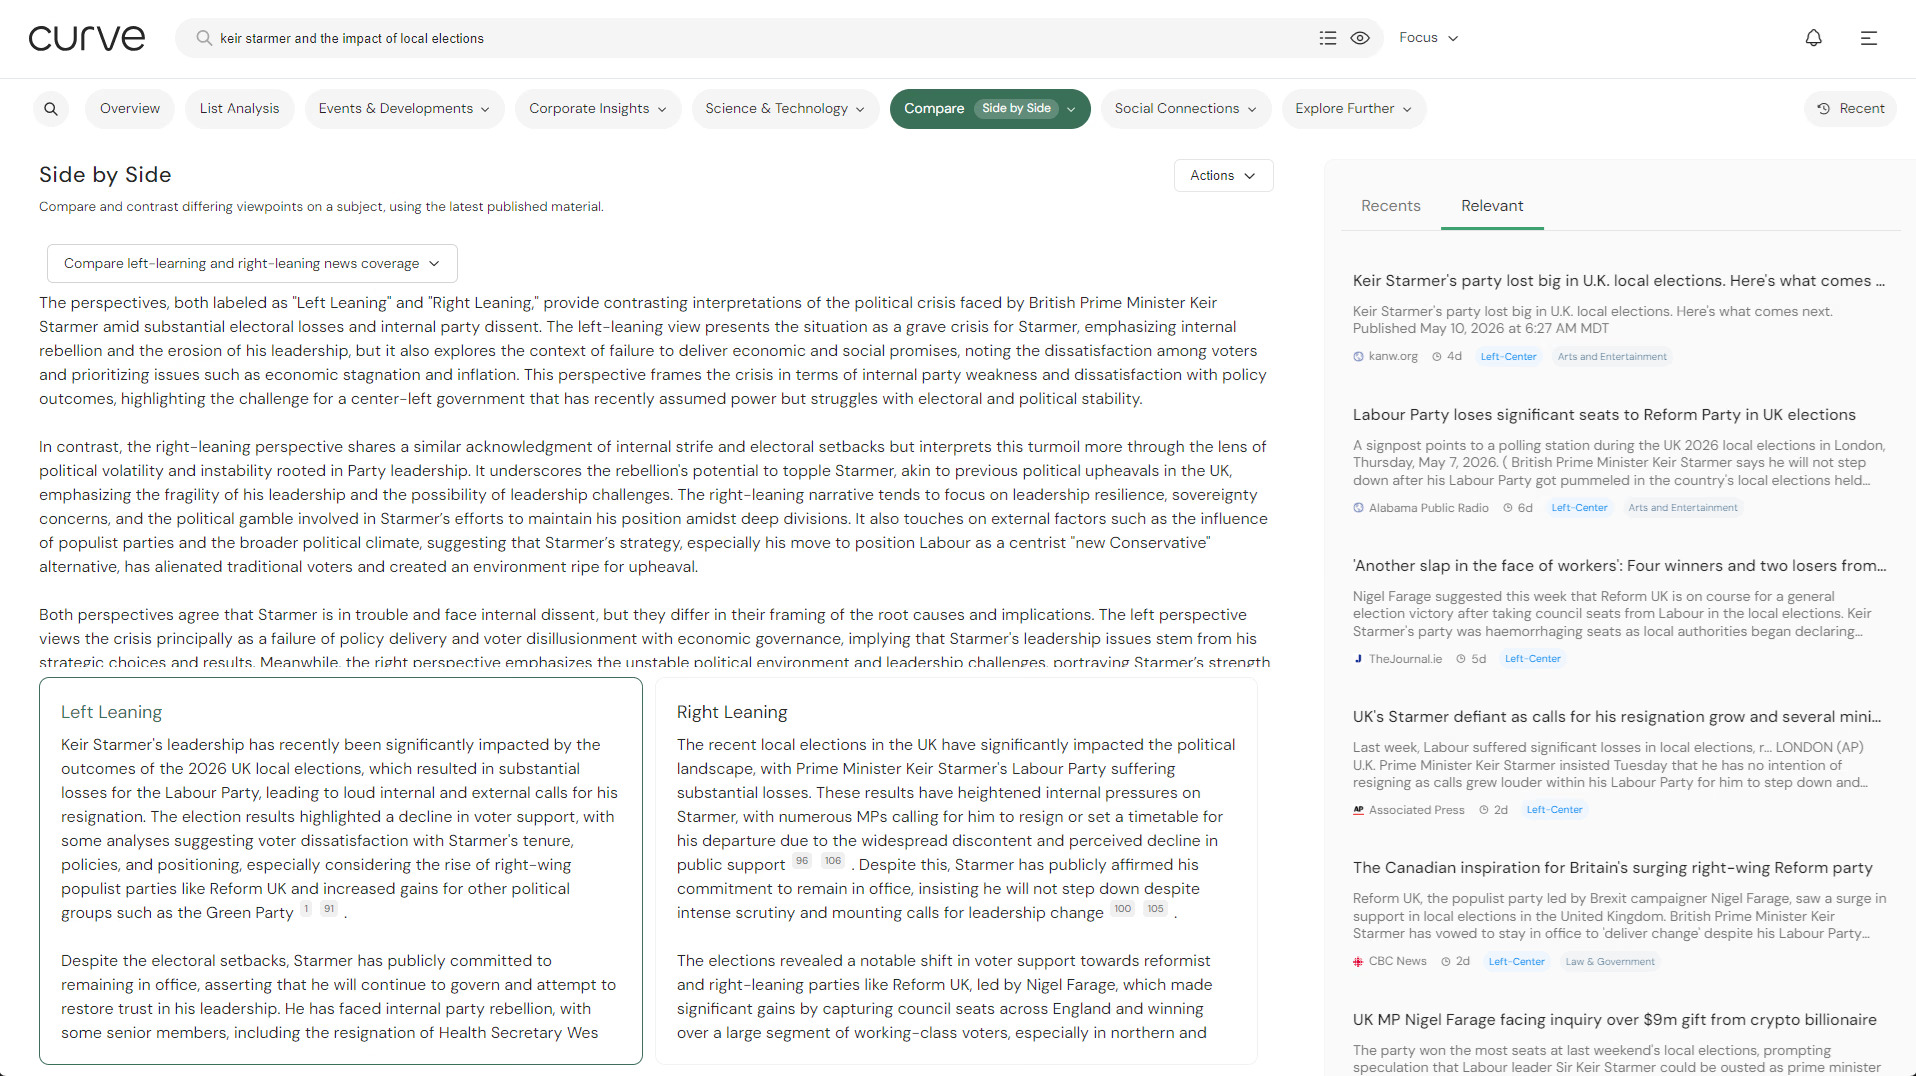Open the Focus dropdown

(1428, 38)
